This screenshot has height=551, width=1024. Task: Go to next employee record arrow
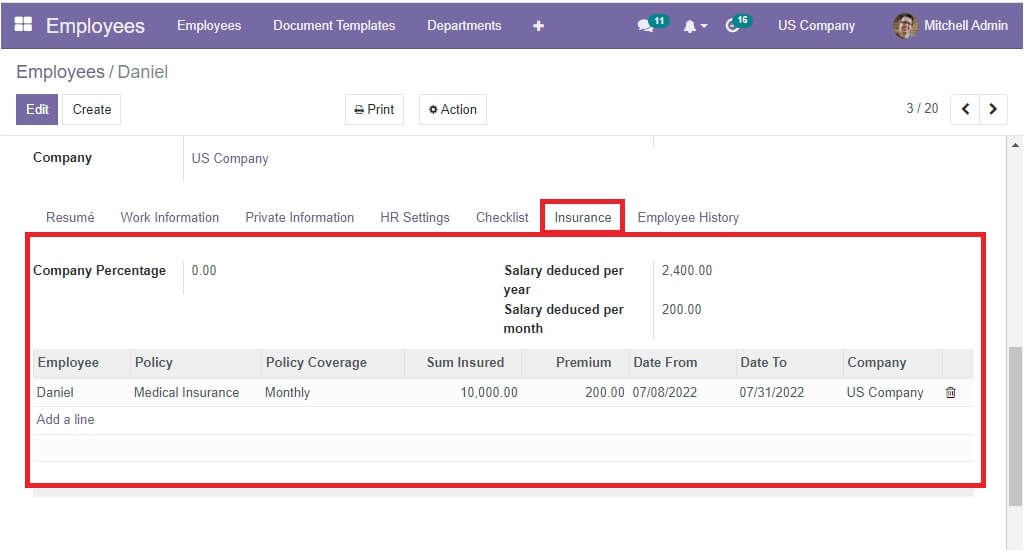(x=993, y=109)
